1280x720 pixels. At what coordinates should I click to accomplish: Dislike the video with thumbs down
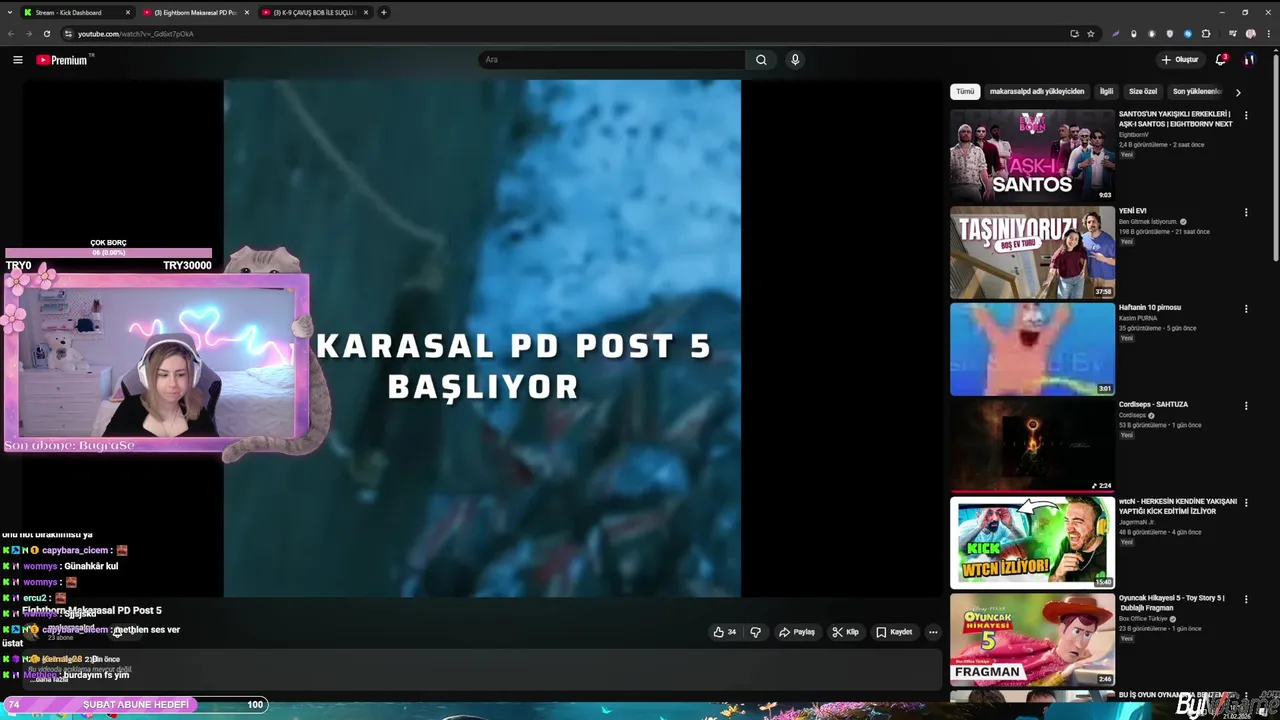coord(755,632)
